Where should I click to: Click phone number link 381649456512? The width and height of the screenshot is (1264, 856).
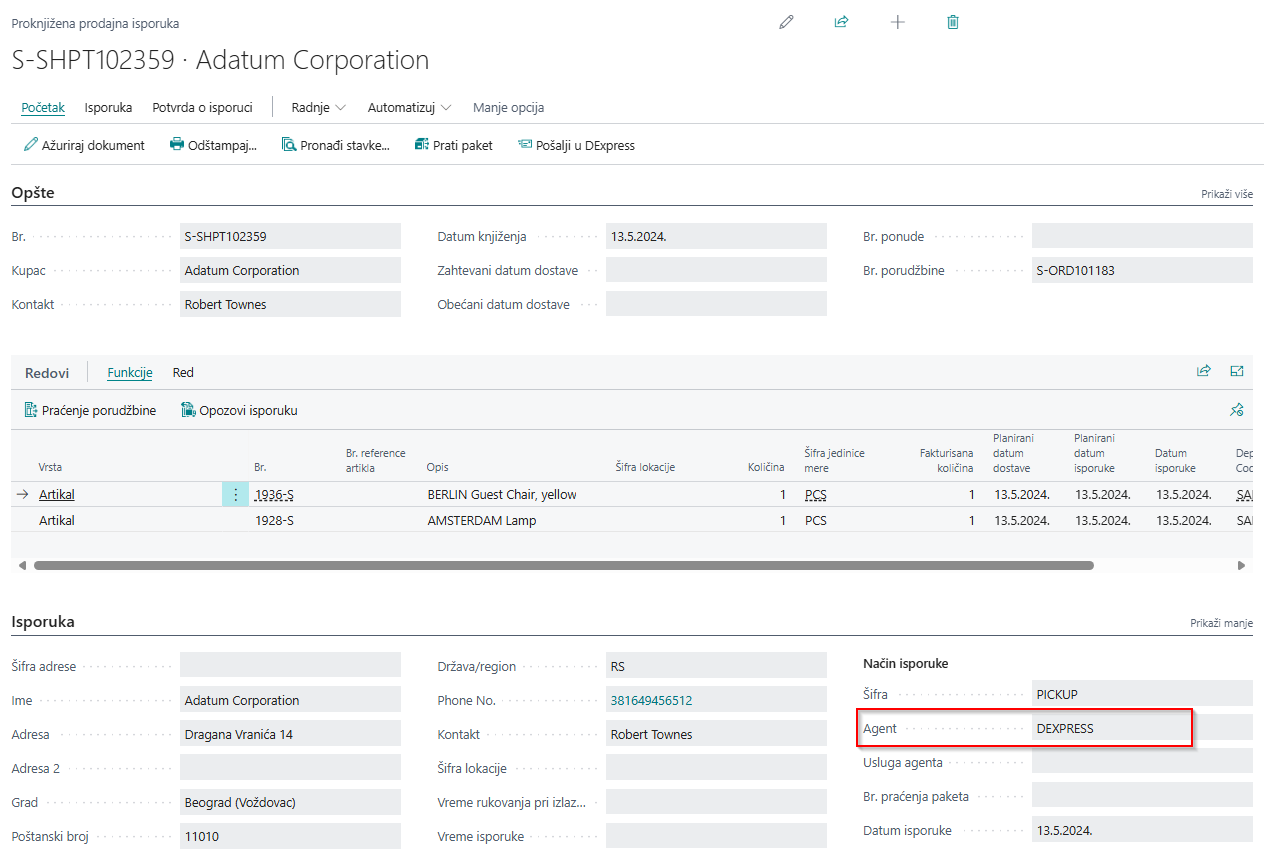(x=651, y=701)
